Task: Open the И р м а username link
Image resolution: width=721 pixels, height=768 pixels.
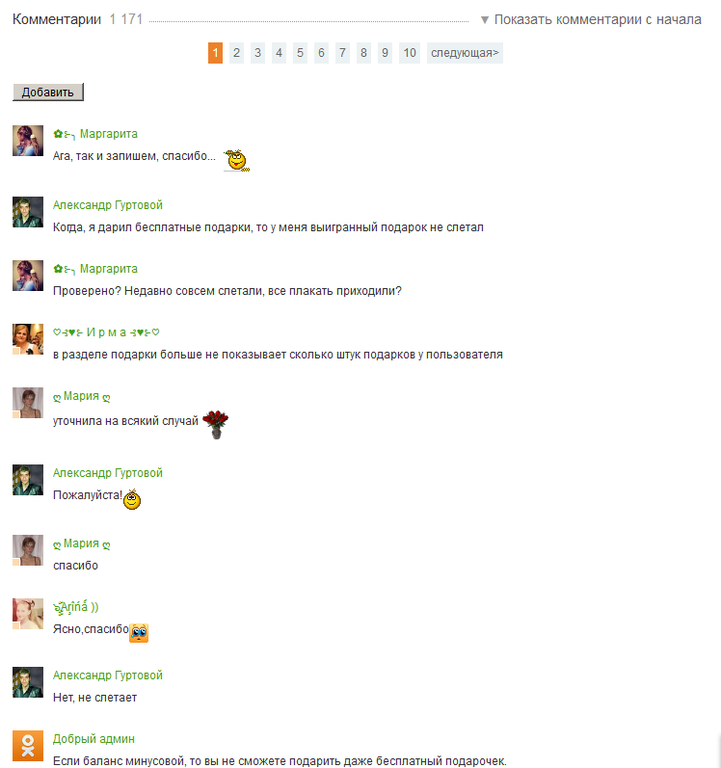Action: [106, 332]
